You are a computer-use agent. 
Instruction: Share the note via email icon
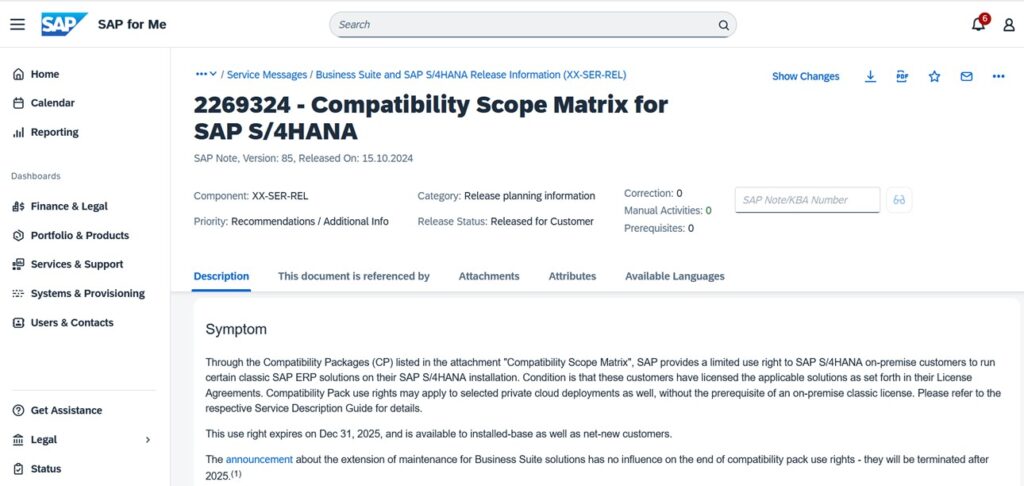[x=966, y=76]
